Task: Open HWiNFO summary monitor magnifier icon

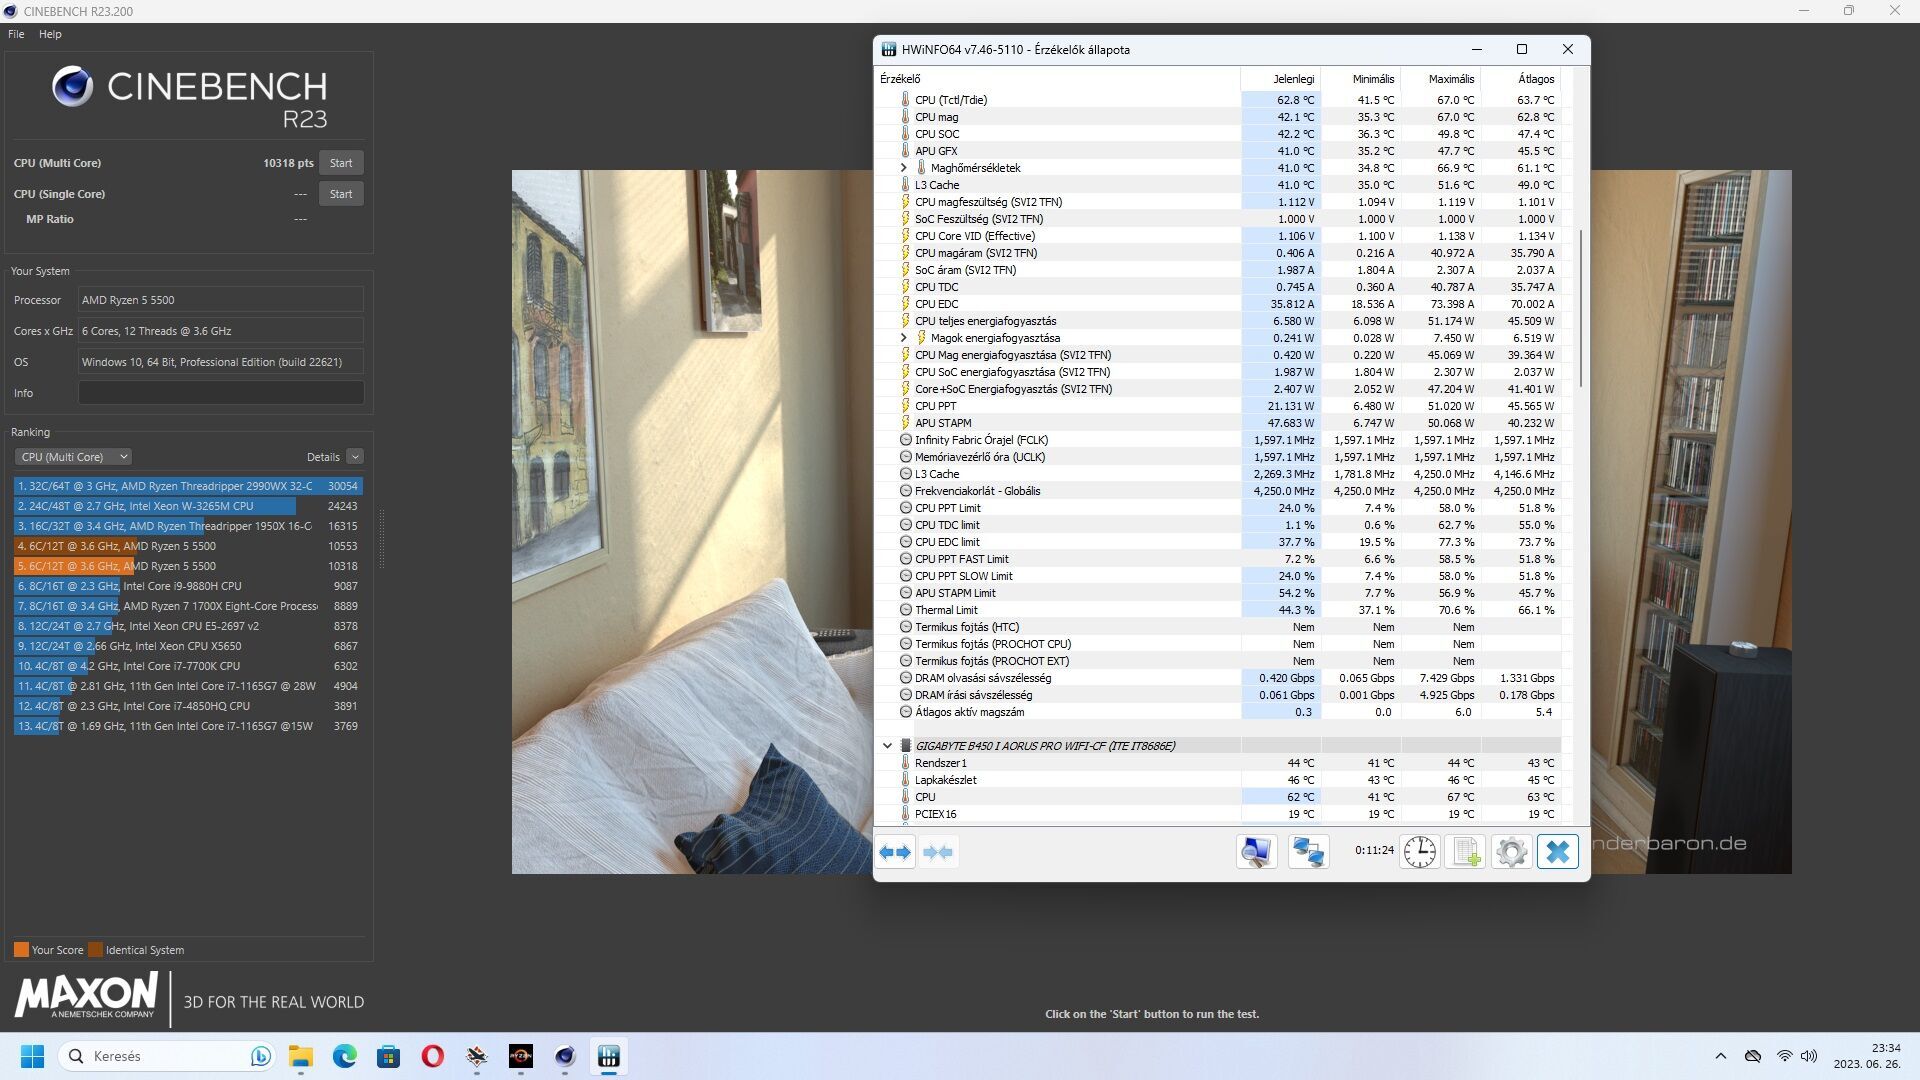Action: (1256, 852)
